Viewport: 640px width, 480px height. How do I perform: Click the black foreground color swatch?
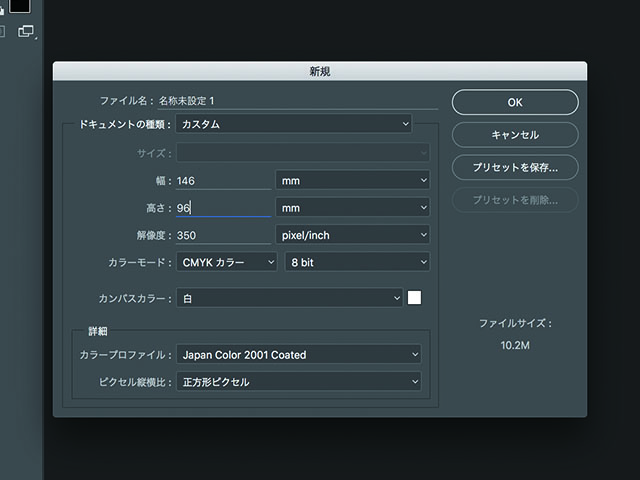click(x=20, y=6)
